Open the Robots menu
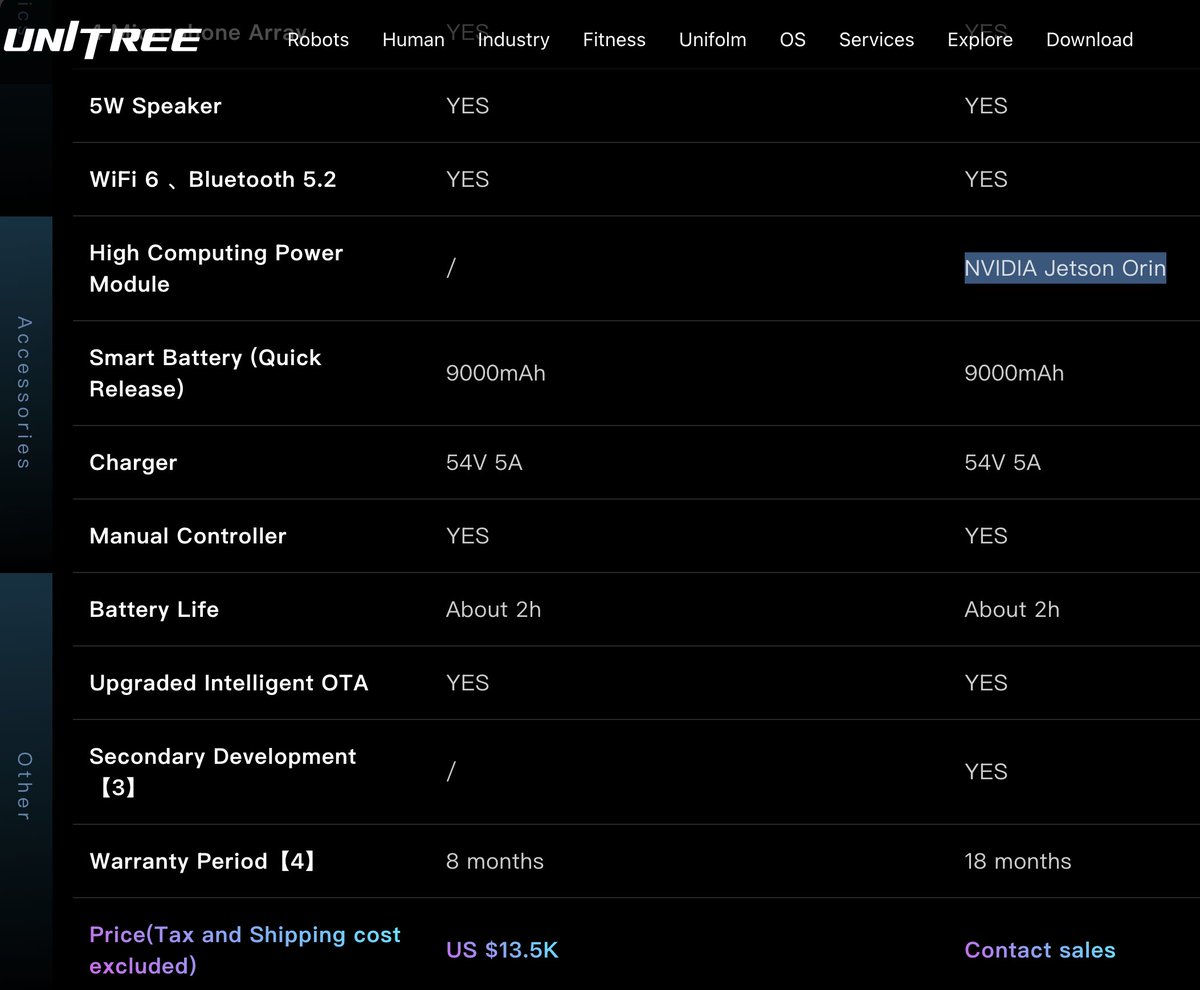 coord(318,40)
